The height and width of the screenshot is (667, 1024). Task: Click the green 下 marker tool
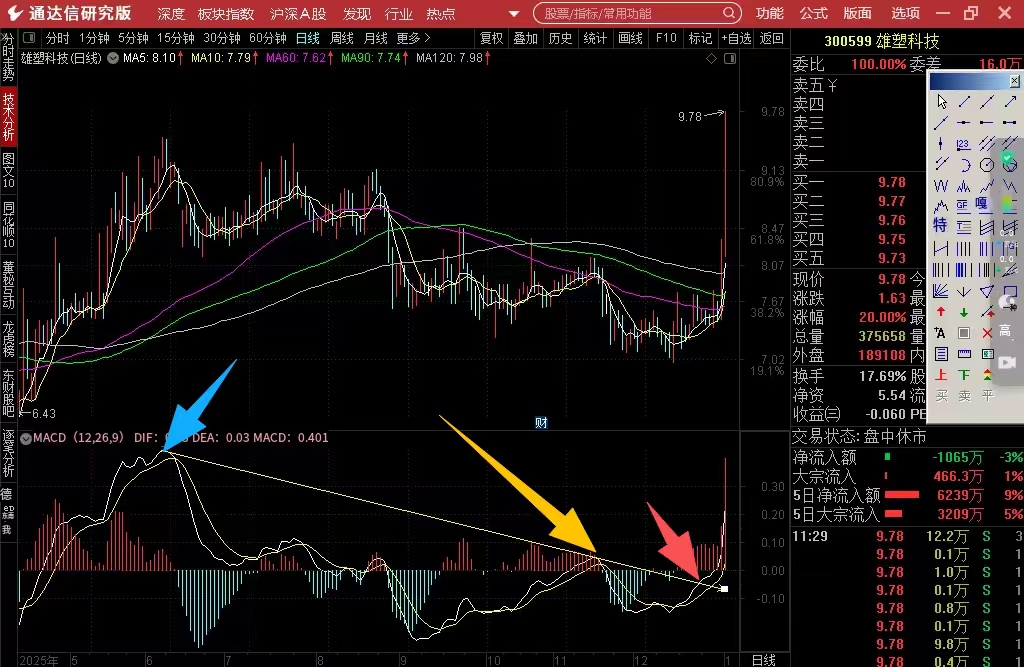(964, 375)
